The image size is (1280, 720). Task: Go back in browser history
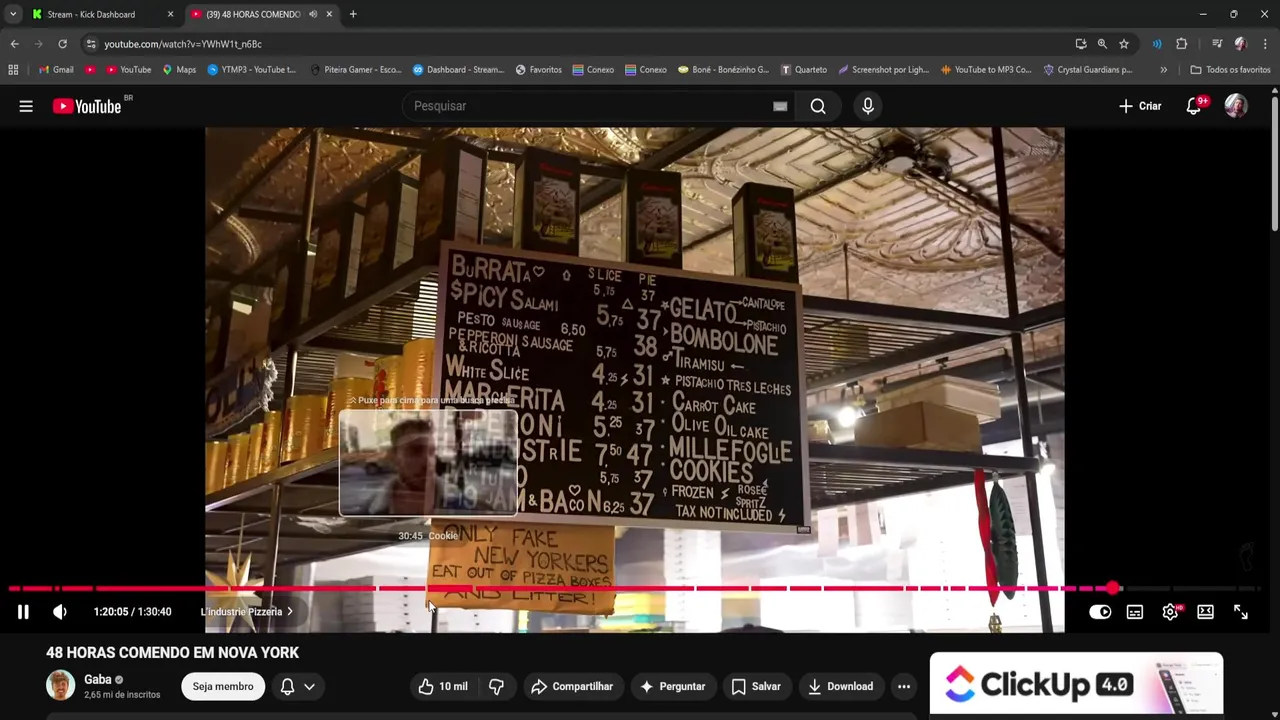[x=14, y=44]
